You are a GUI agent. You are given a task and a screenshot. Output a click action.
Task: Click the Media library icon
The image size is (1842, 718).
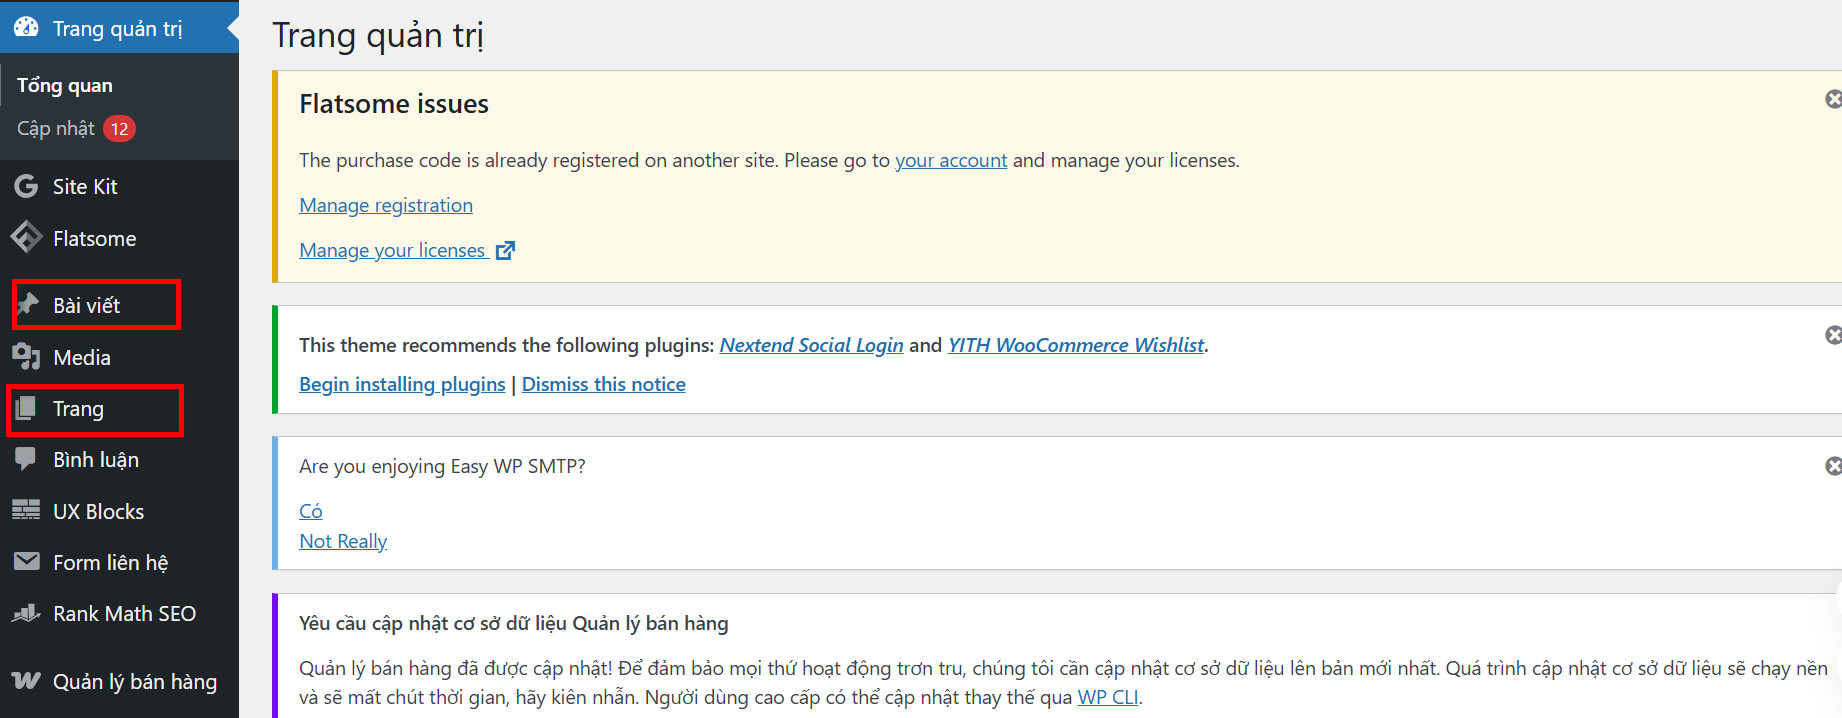click(26, 357)
